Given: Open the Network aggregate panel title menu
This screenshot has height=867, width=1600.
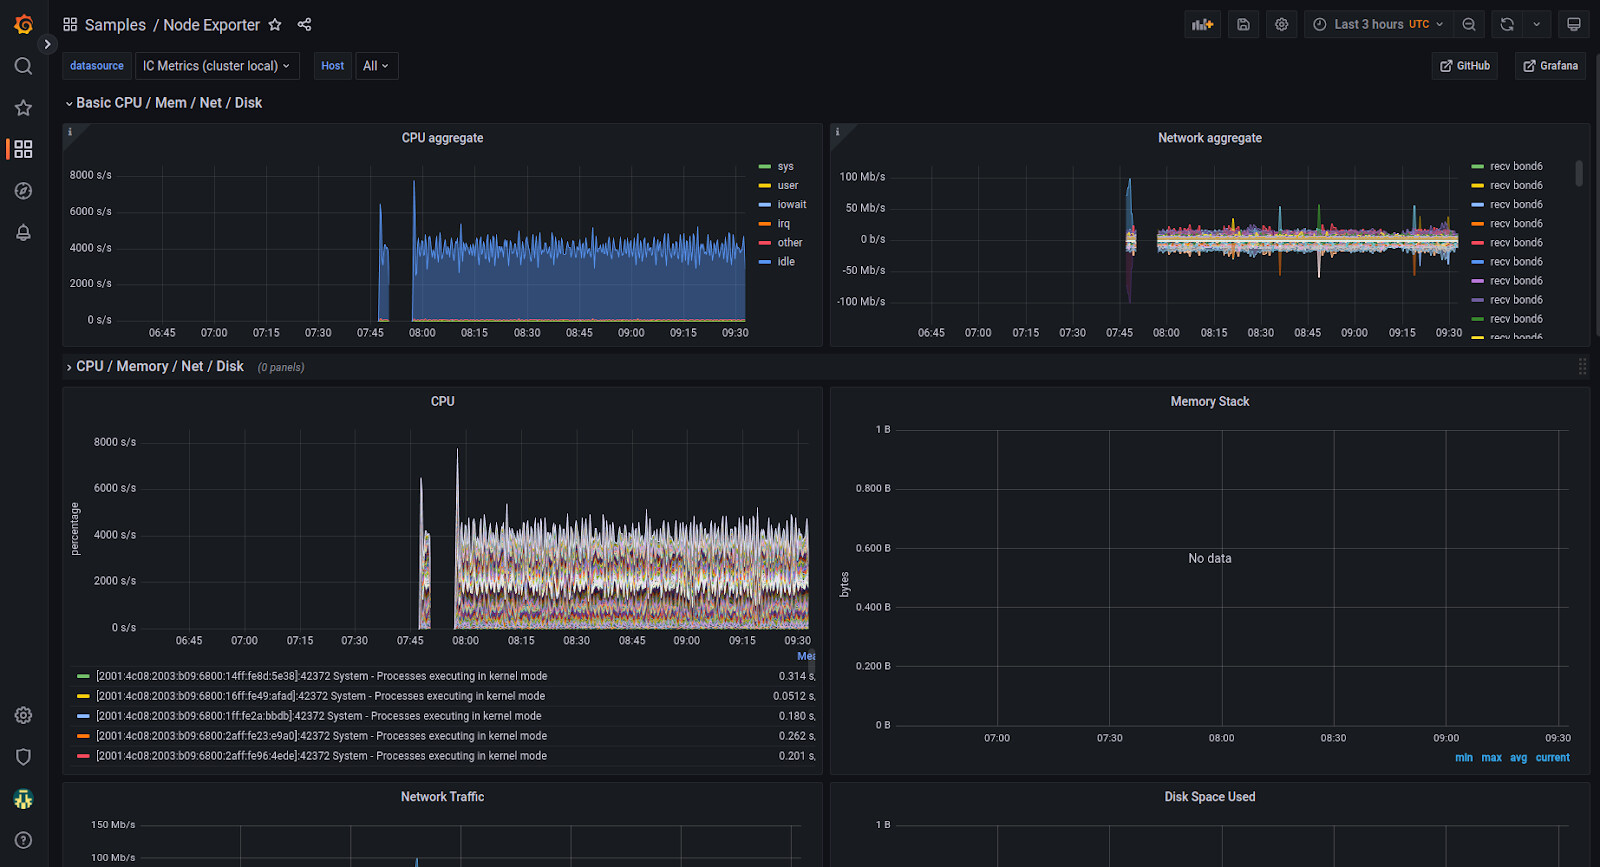Looking at the screenshot, I should [x=1210, y=138].
